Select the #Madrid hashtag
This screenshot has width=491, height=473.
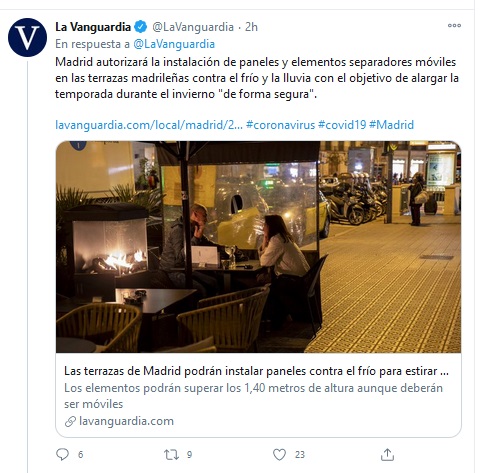coord(392,125)
